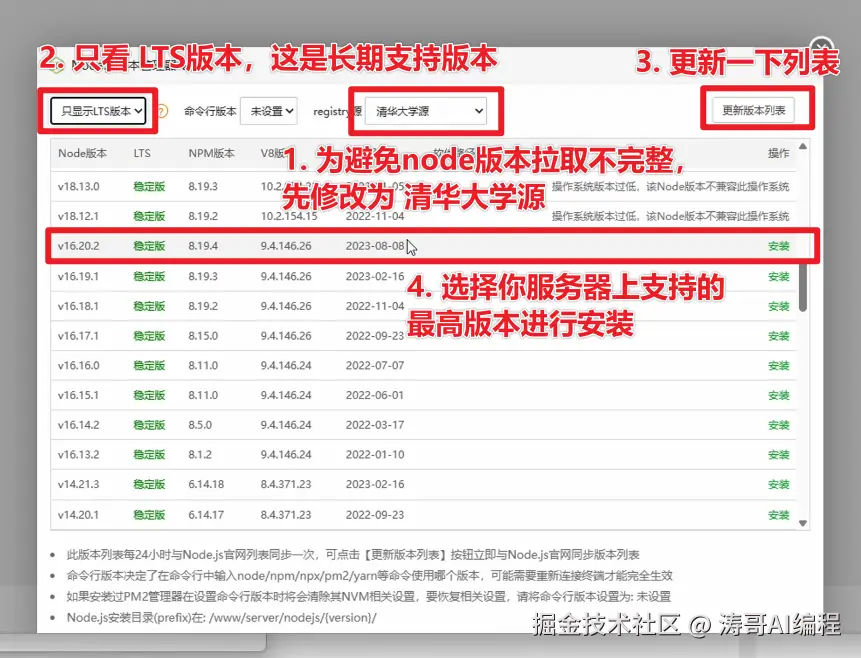Install Node version v16.15.1
Screen dimensions: 861x658
click(x=779, y=395)
